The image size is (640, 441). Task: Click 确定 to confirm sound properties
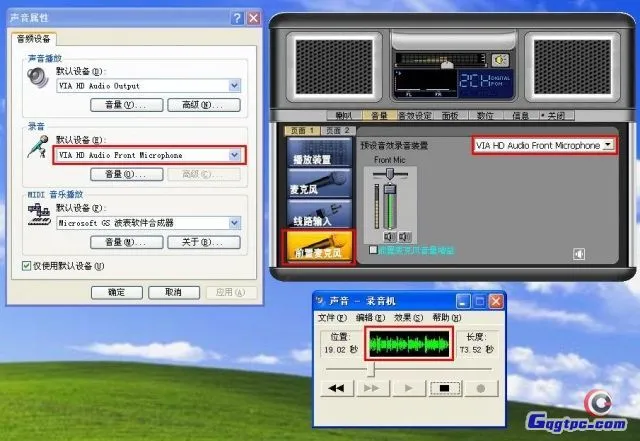(x=117, y=293)
